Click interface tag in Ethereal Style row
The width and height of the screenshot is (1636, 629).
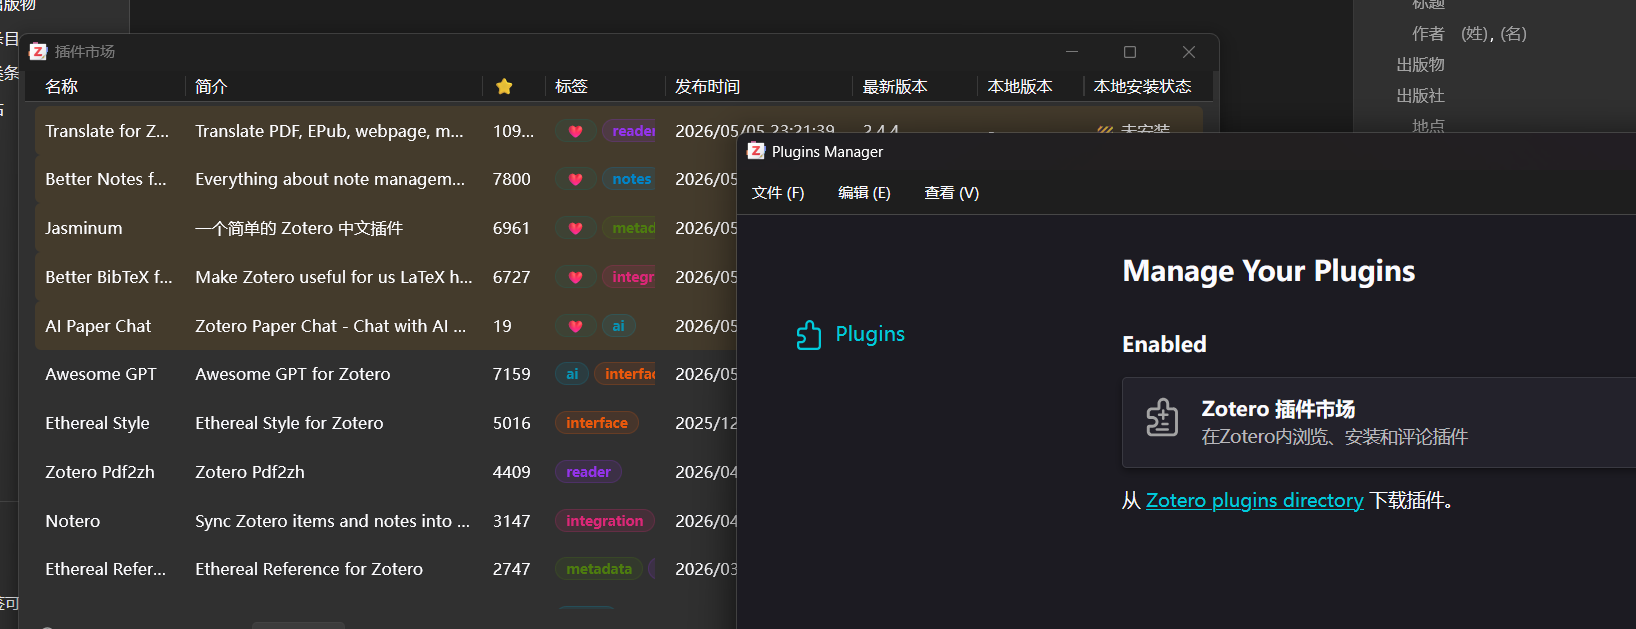pos(597,423)
